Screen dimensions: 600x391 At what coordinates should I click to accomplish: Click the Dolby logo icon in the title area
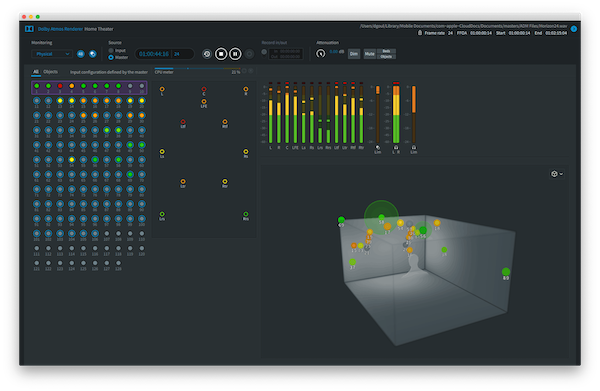[x=29, y=29]
